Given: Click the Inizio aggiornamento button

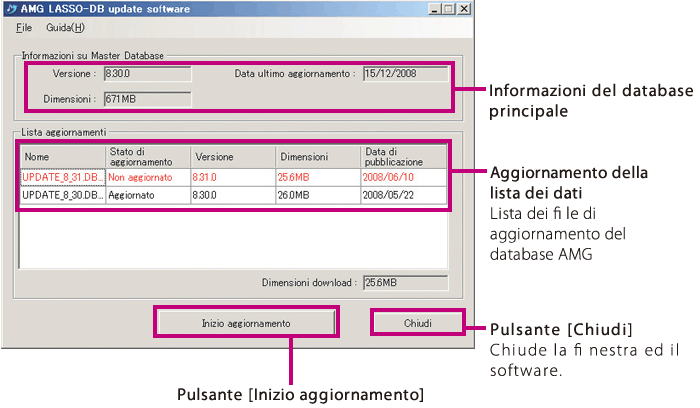Looking at the screenshot, I should point(246,323).
